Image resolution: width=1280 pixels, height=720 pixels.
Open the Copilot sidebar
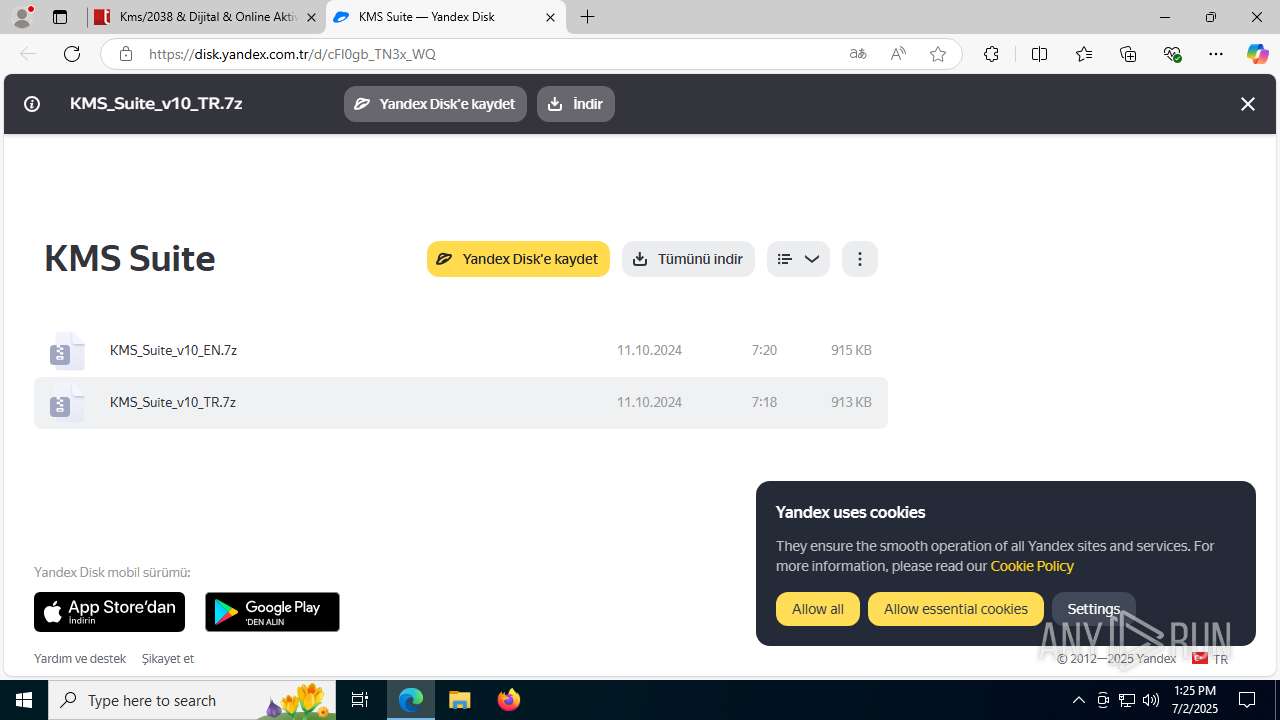pos(1258,54)
